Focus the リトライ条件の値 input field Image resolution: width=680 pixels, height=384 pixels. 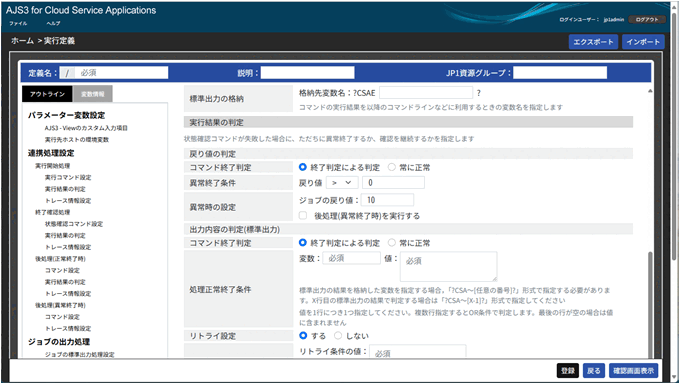(418, 351)
